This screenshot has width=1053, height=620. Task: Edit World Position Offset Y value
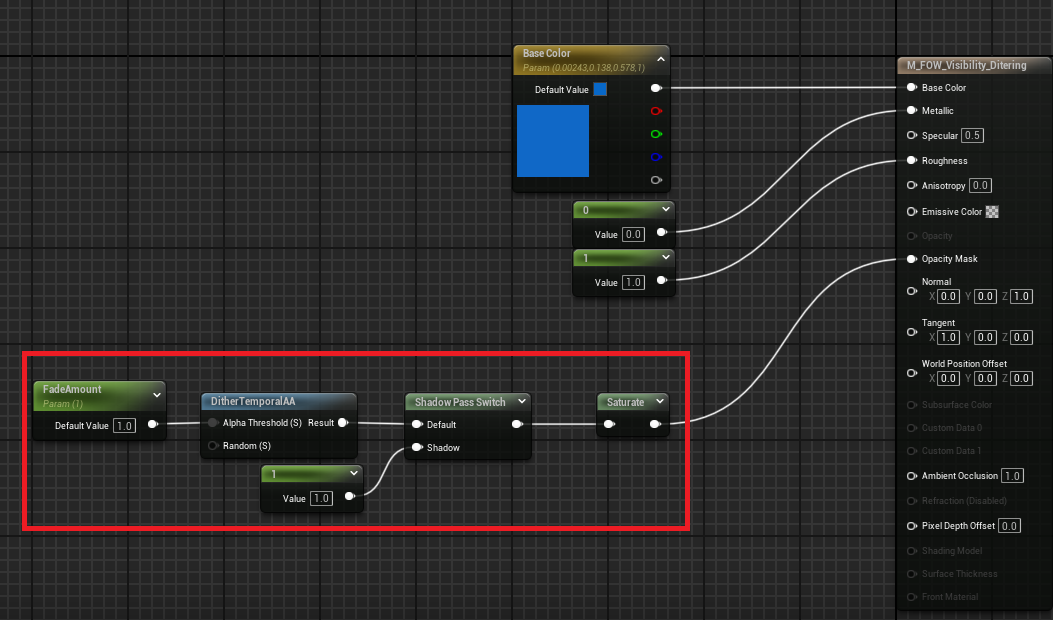click(985, 378)
